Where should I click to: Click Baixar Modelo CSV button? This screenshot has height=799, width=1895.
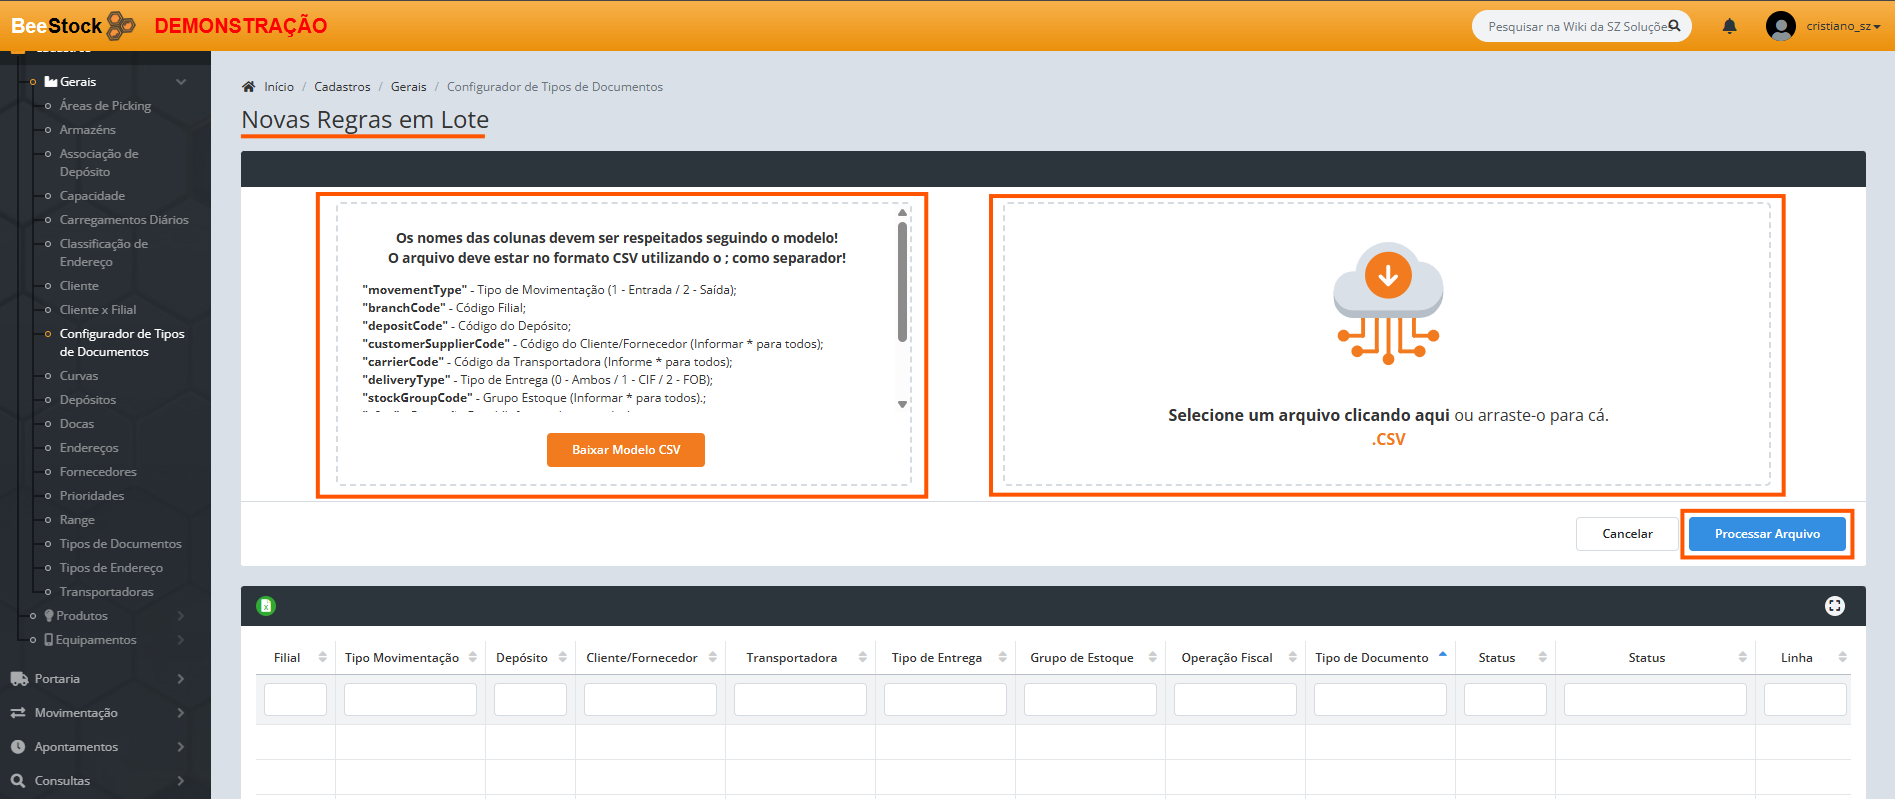625,450
